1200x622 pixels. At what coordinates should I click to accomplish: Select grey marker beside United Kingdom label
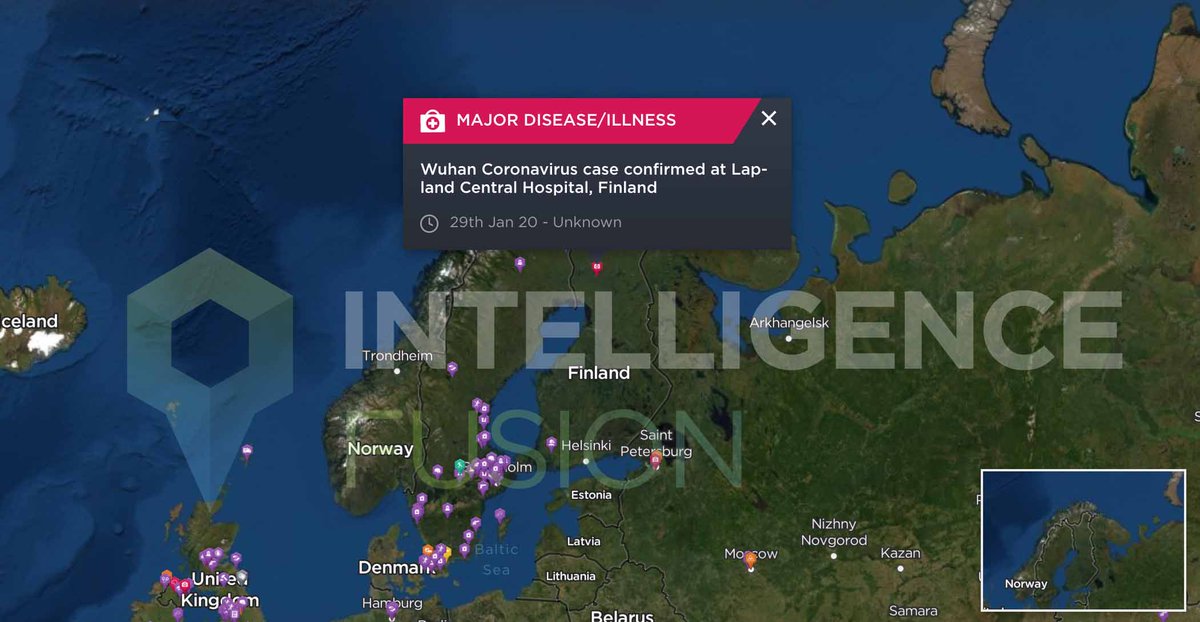tap(241, 577)
